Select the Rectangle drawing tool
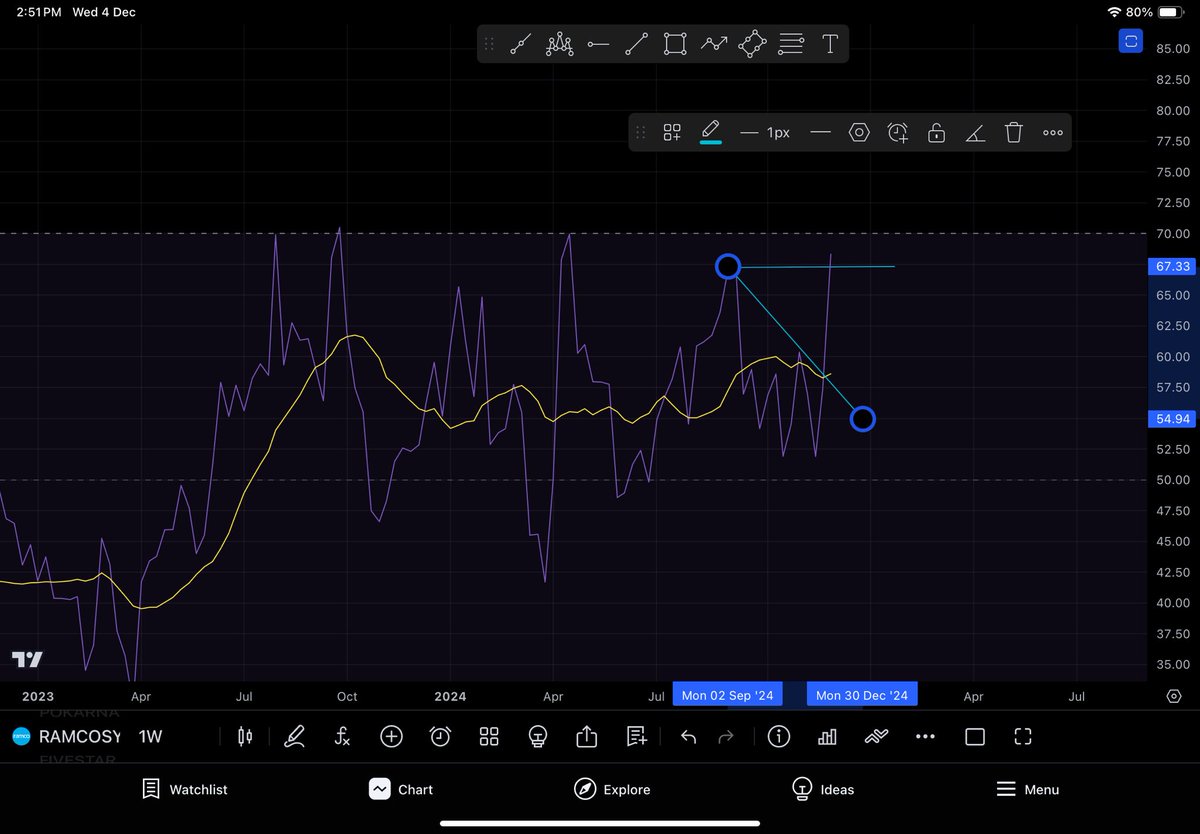The height and width of the screenshot is (834, 1200). tap(675, 44)
